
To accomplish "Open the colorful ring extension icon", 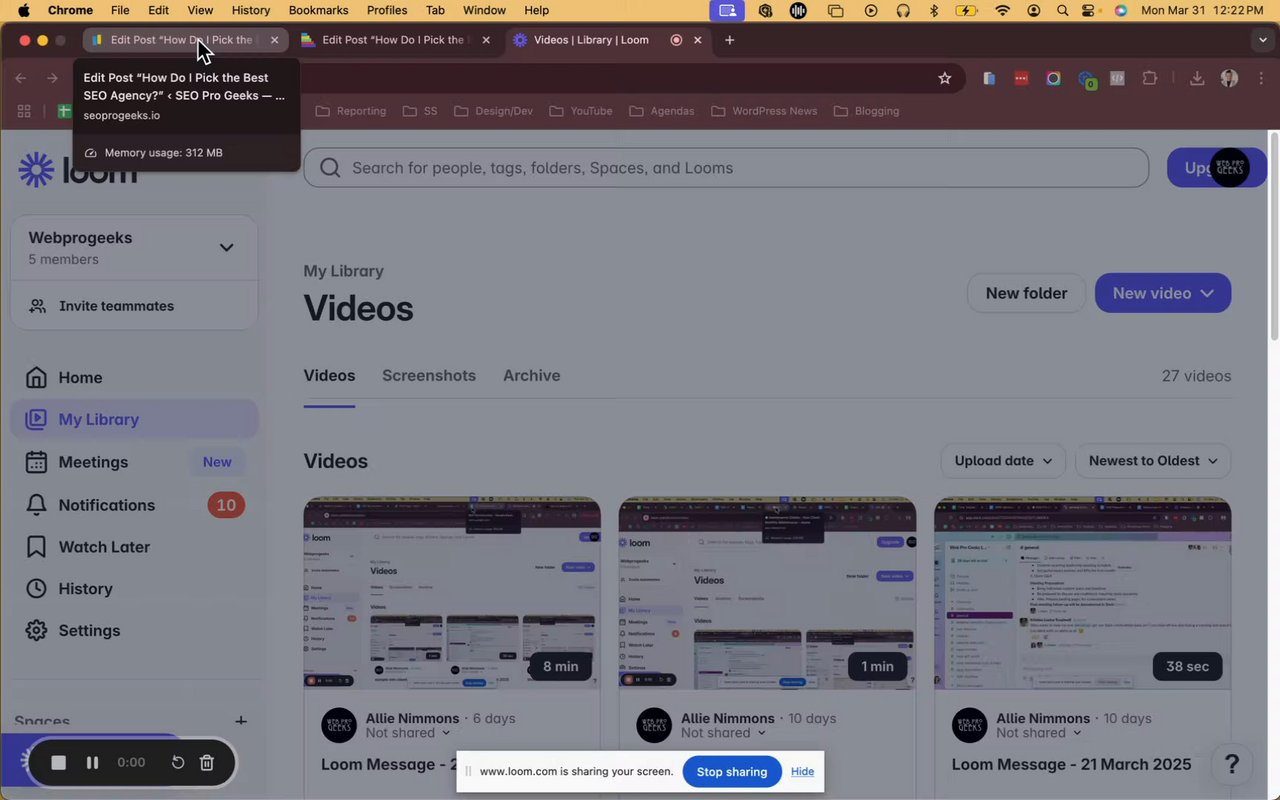I will [x=1053, y=78].
